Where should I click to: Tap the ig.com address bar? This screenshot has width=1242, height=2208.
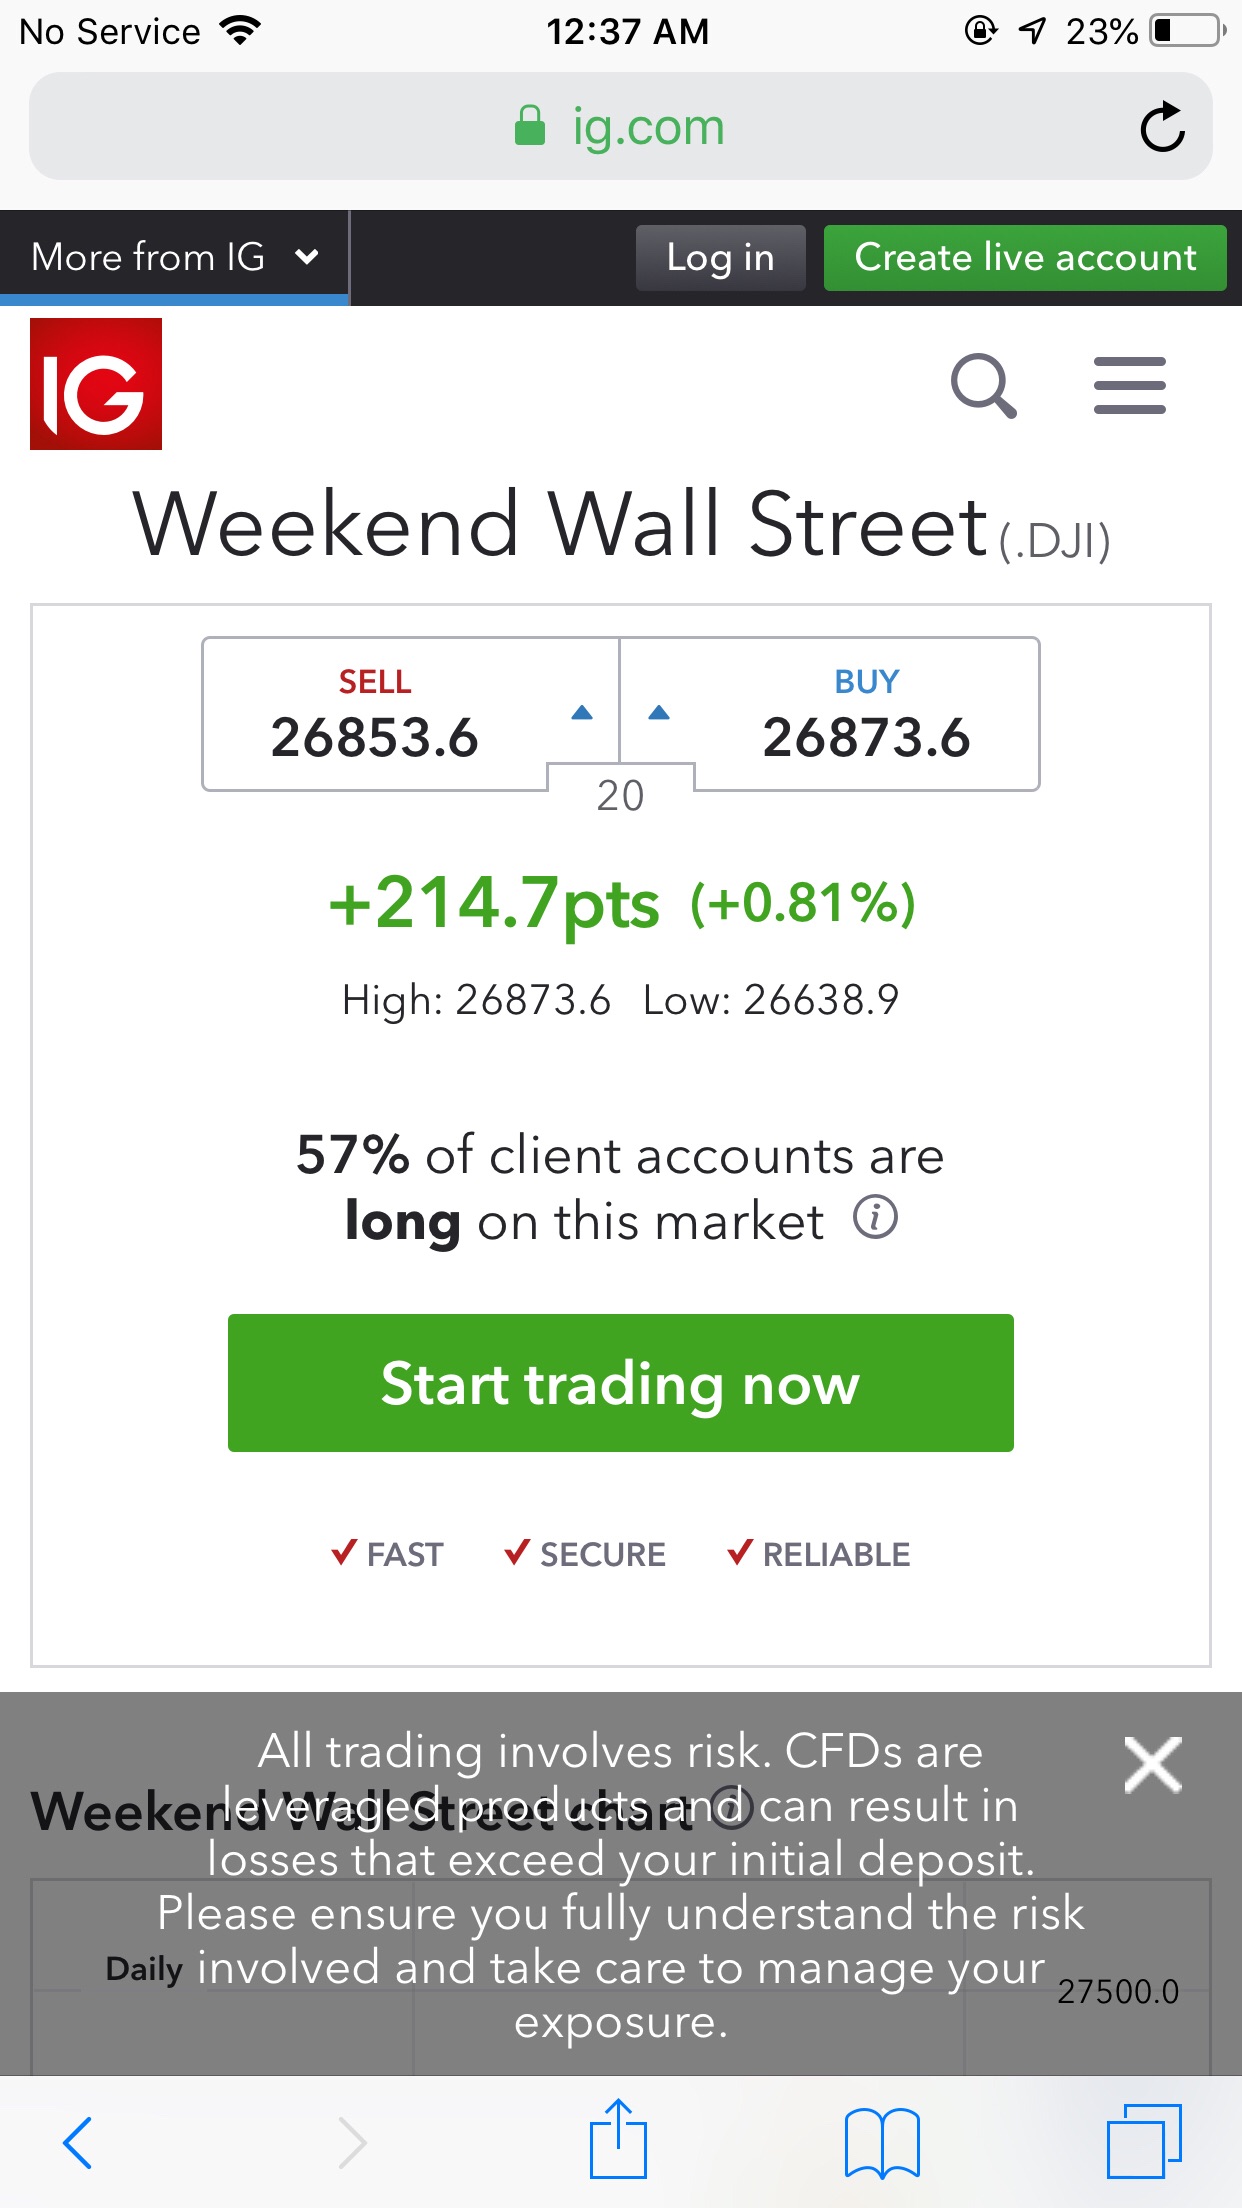(x=621, y=126)
